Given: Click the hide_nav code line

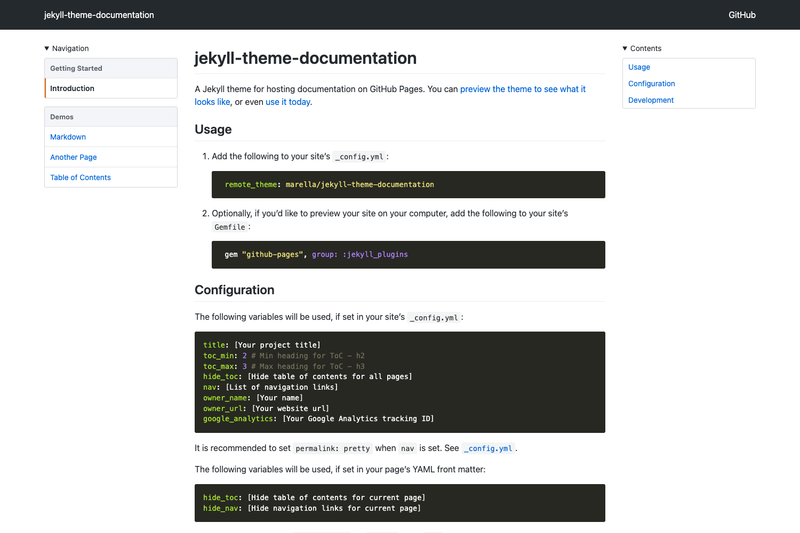Looking at the screenshot, I should click(312, 509).
